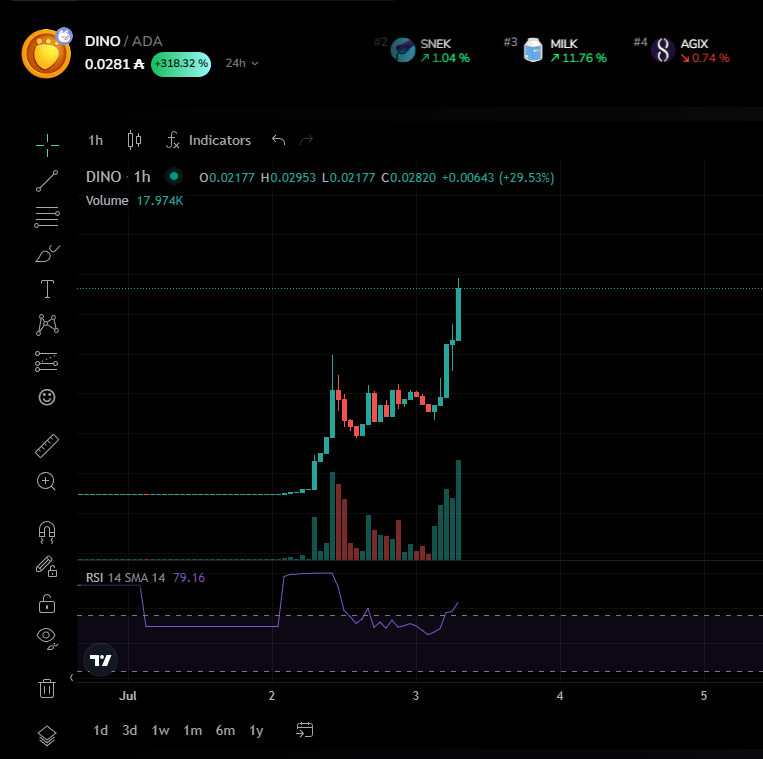Collapse the drawing toolbar arrow
The image size is (763, 759).
(x=72, y=677)
